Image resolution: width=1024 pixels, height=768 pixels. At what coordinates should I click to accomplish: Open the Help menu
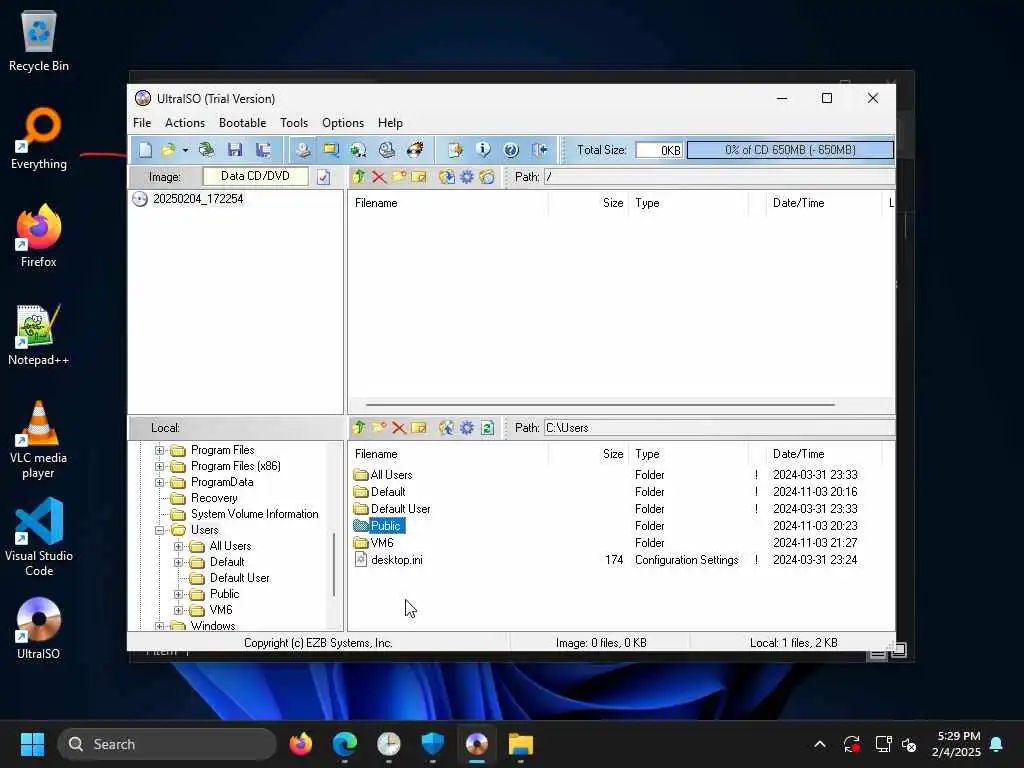[x=390, y=123]
